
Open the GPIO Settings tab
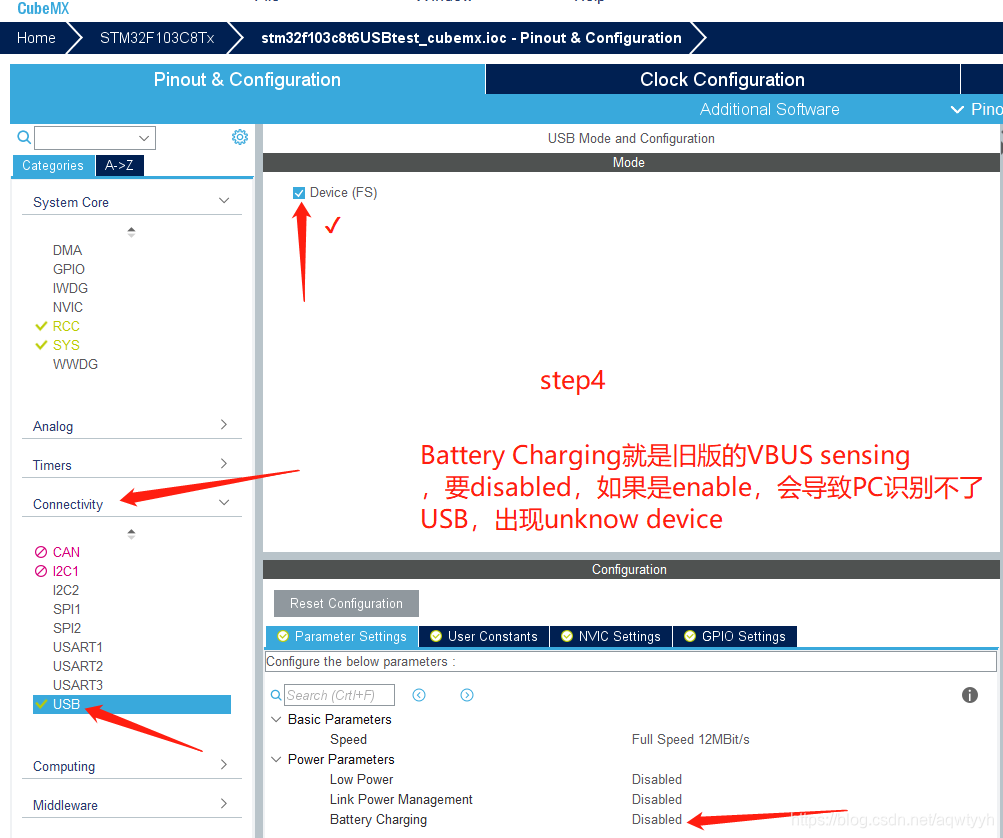[735, 636]
